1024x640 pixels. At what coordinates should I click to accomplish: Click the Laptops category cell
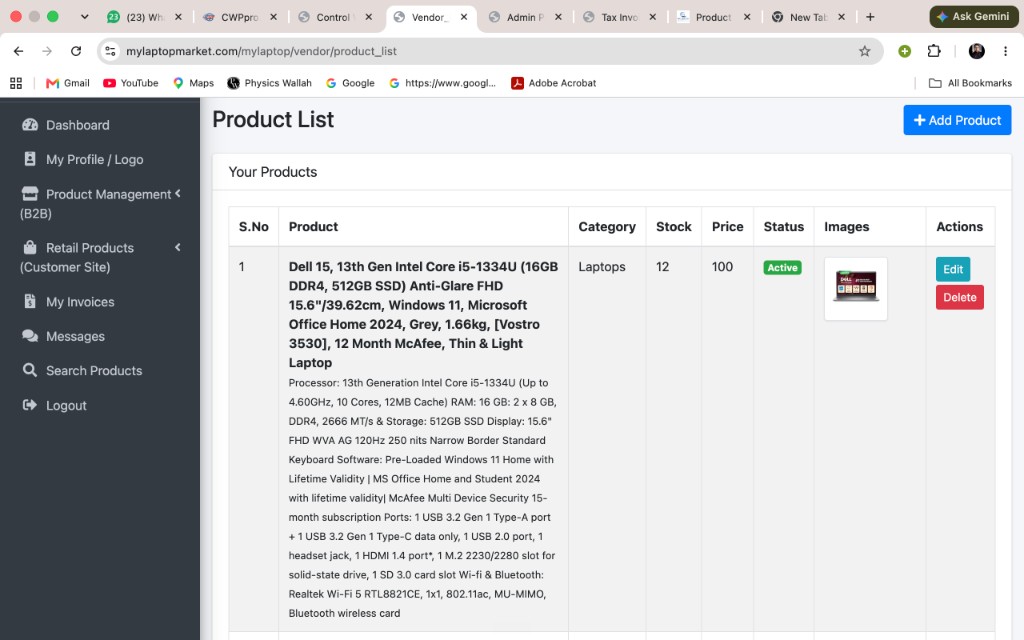pyautogui.click(x=601, y=266)
